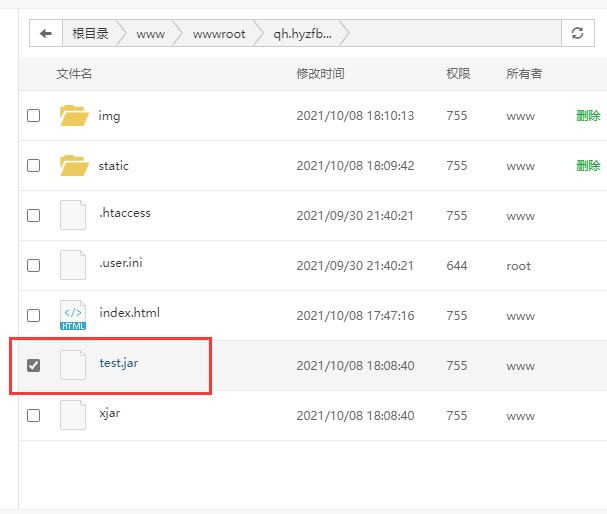Click the 所有者 column header

(524, 74)
